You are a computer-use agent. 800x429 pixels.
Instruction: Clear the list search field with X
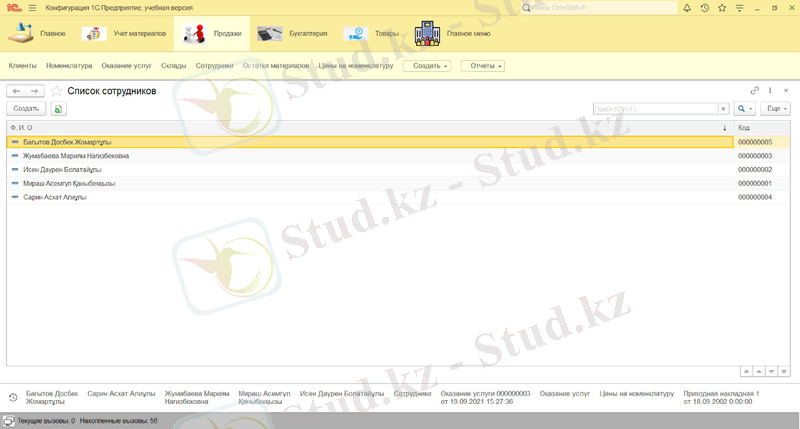pos(723,109)
